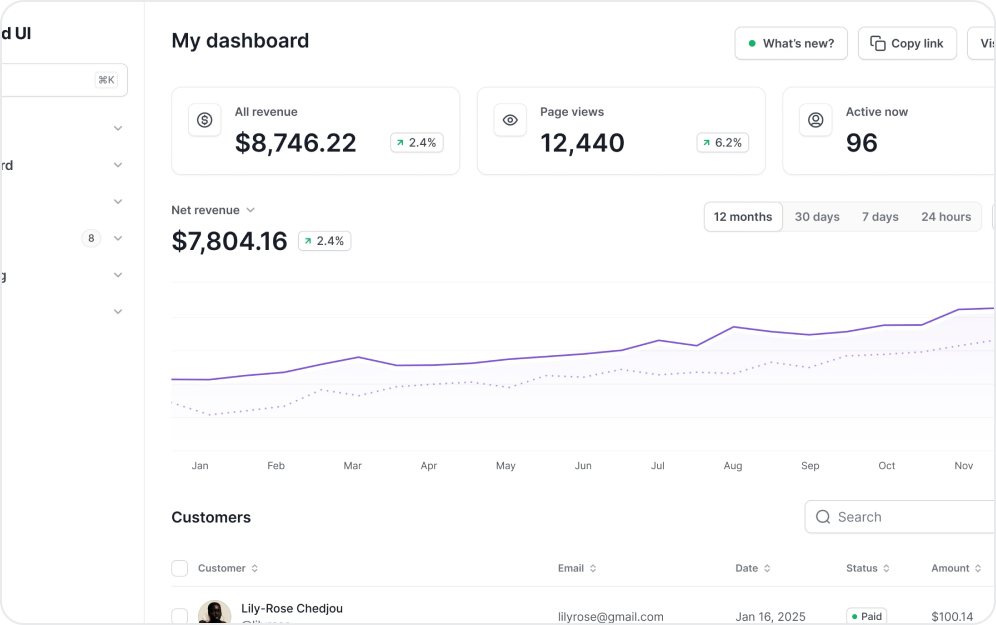Open the Net revenue metric dropdown
The width and height of the screenshot is (996, 625).
(x=213, y=210)
